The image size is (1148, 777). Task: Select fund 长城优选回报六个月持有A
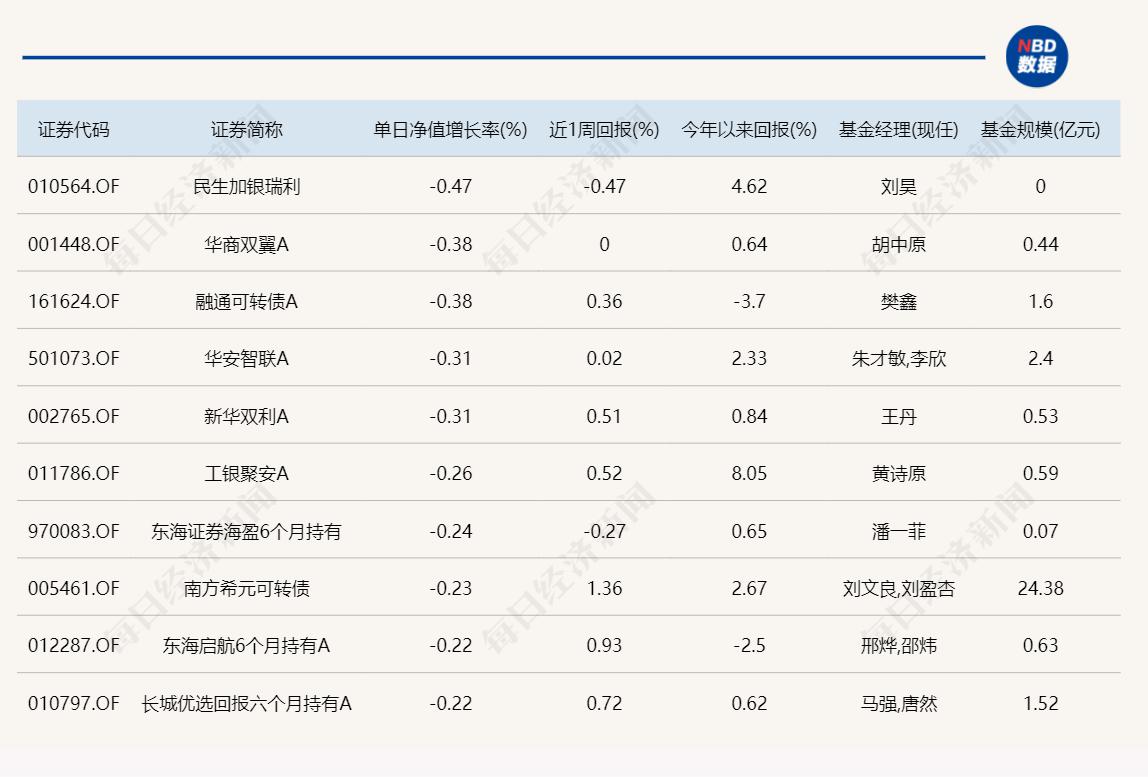click(247, 703)
